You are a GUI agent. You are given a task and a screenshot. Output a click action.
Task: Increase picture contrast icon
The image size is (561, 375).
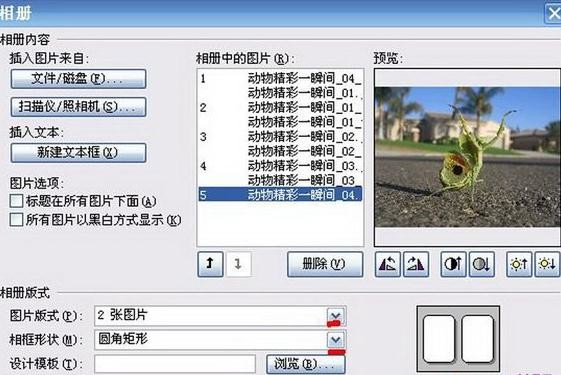[453, 264]
